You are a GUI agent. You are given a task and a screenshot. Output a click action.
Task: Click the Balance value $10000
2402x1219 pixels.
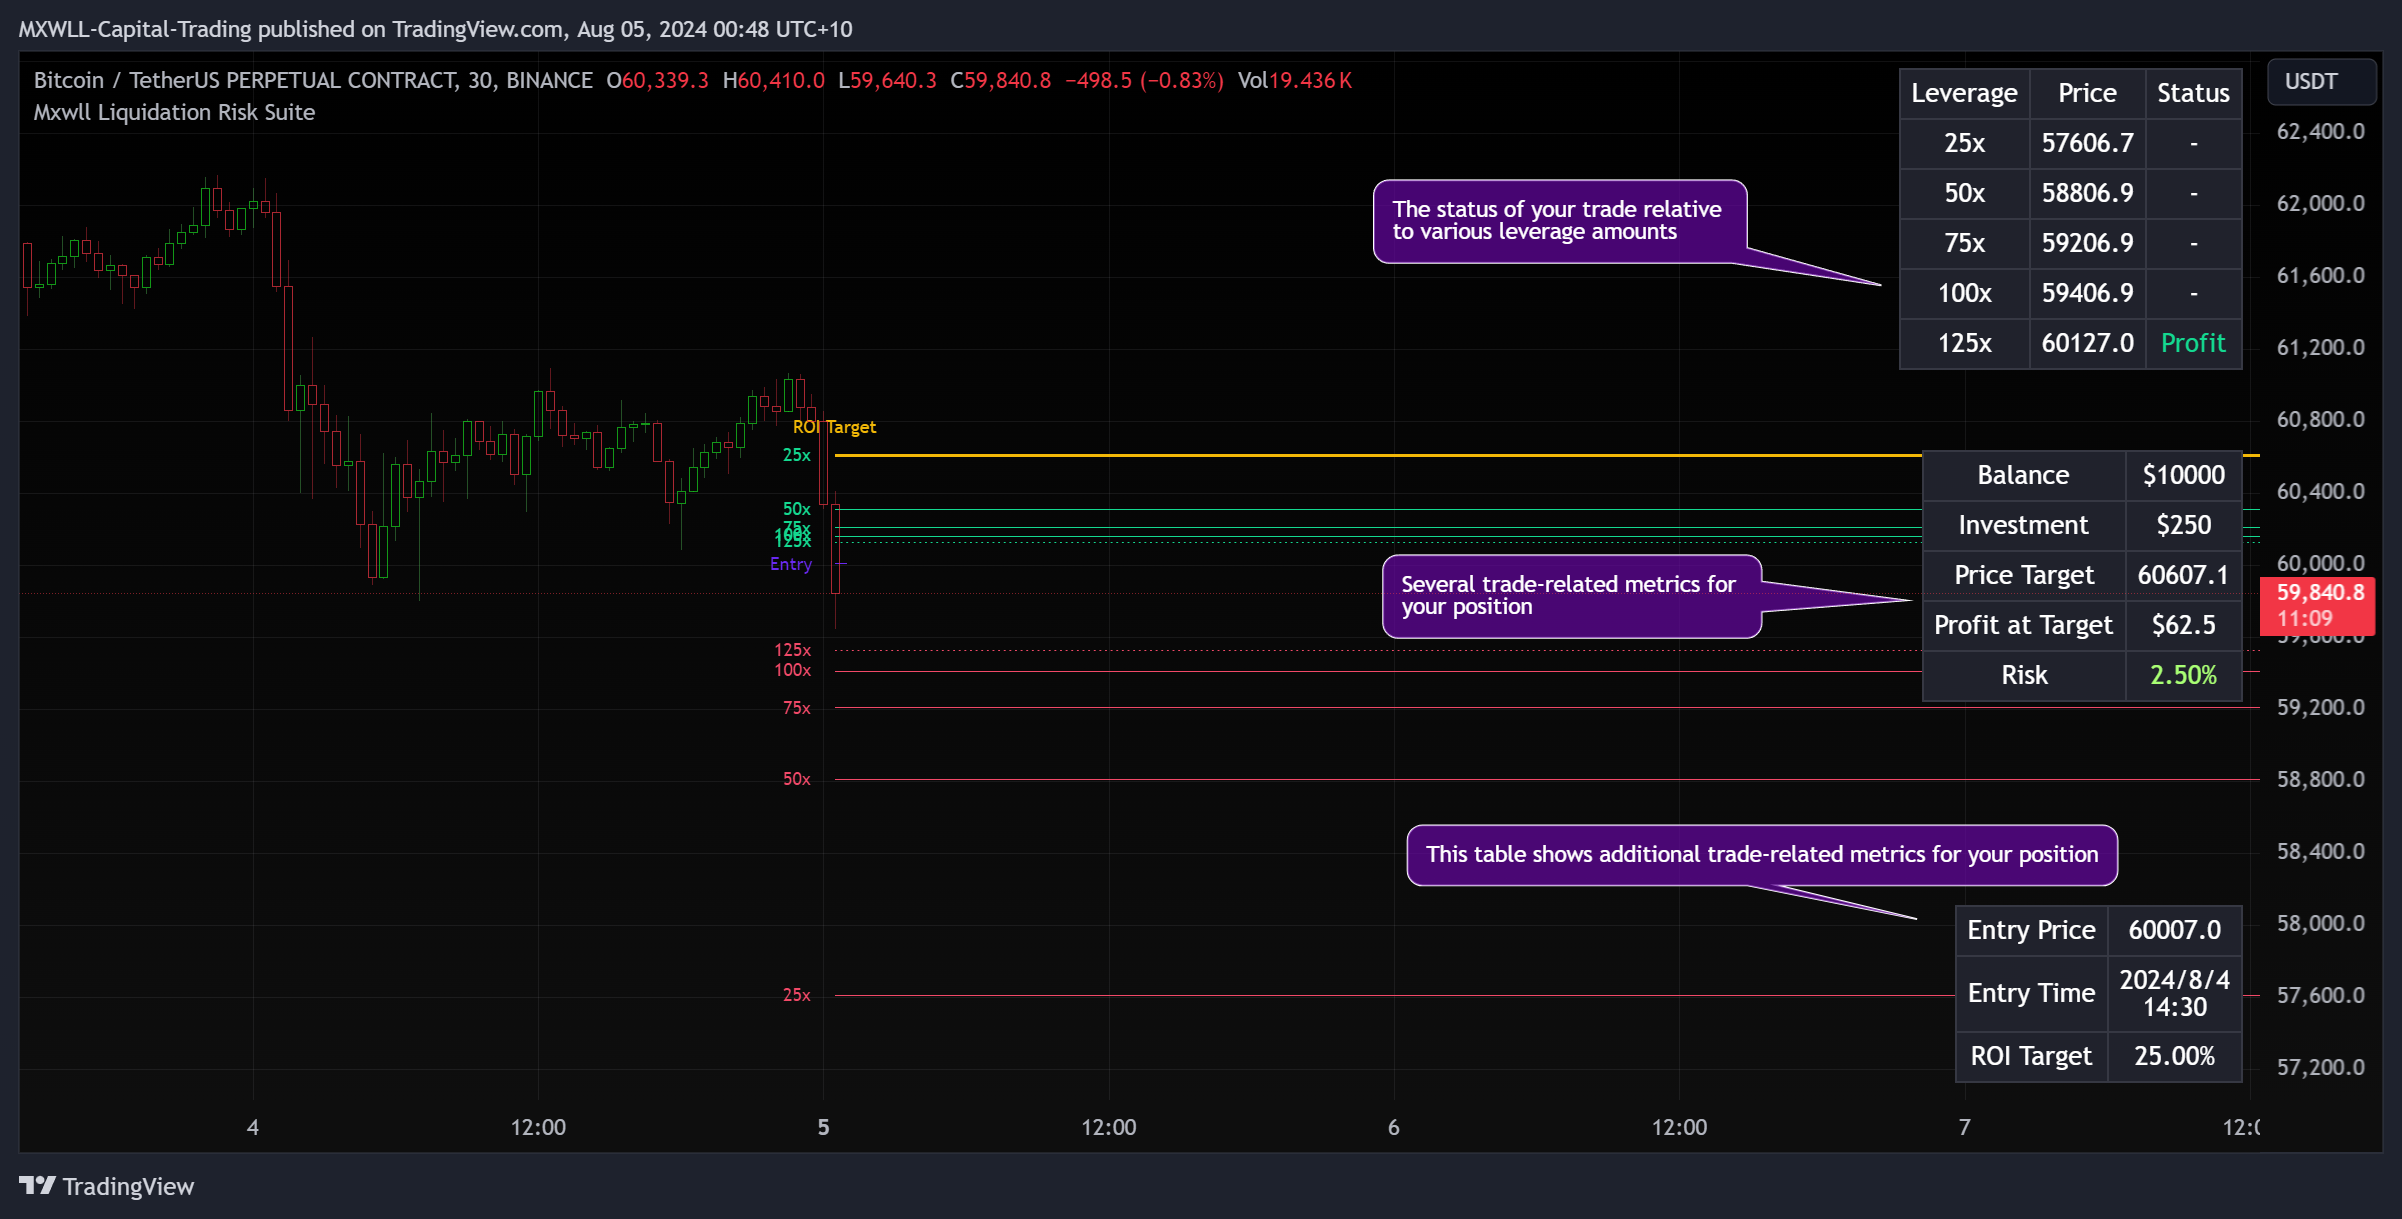click(2183, 475)
